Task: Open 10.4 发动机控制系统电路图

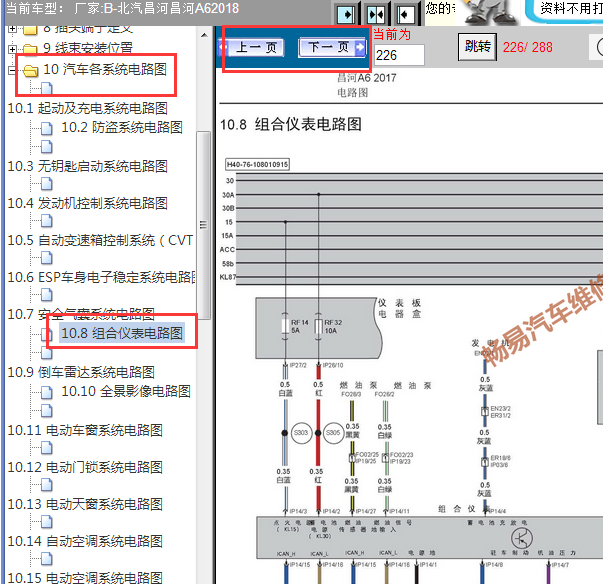Action: pyautogui.click(x=87, y=203)
